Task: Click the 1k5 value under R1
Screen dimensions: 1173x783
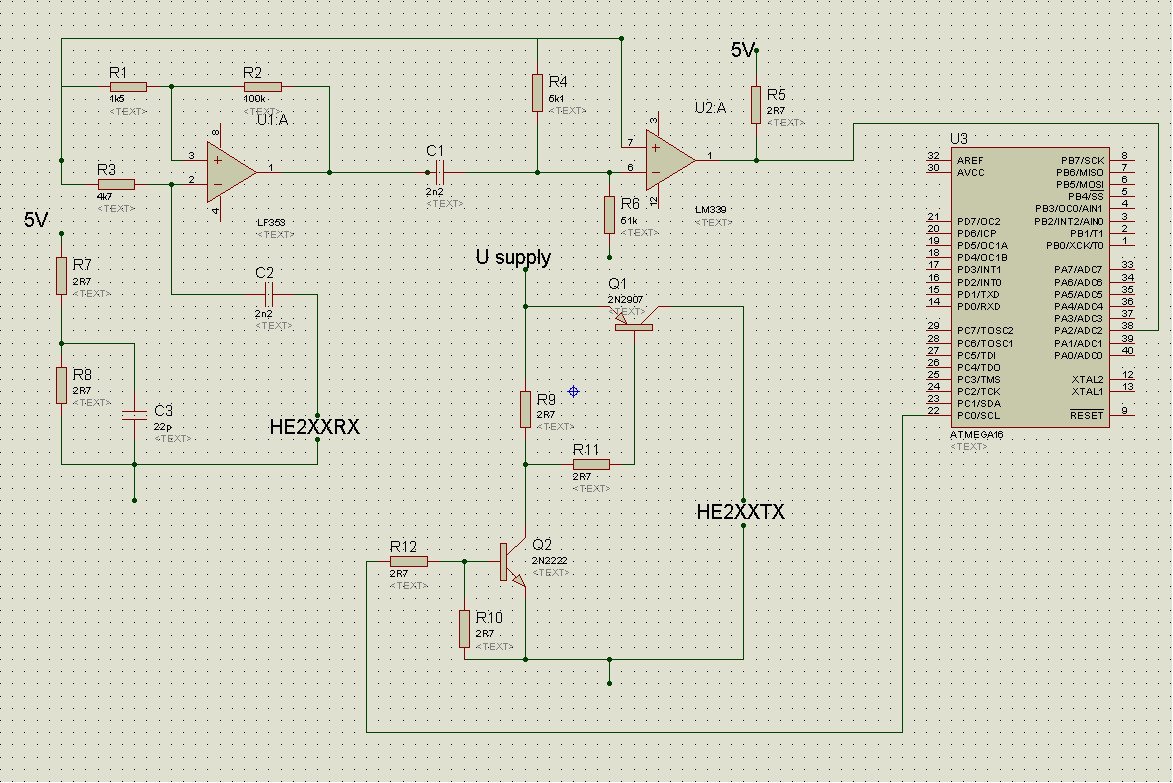Action: 117,99
